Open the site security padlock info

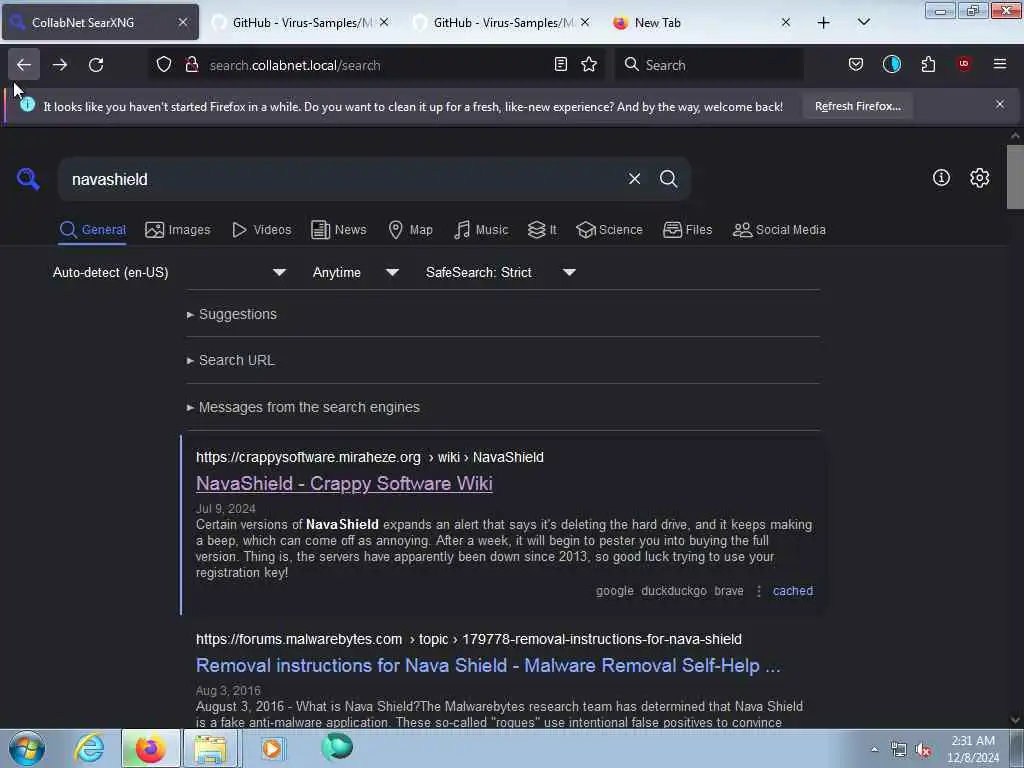click(x=192, y=65)
